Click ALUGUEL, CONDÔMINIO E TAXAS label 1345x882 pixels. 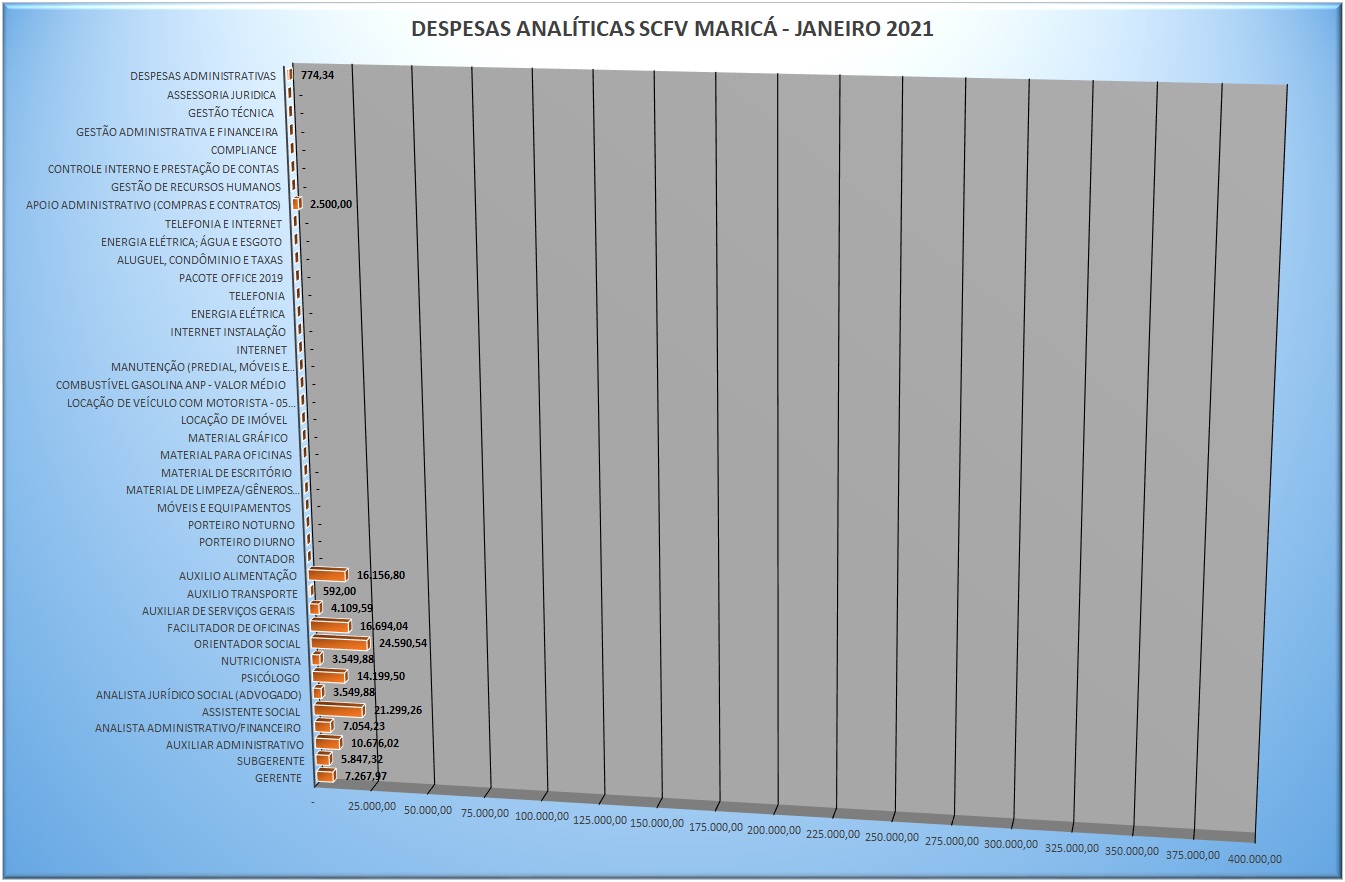click(x=200, y=260)
